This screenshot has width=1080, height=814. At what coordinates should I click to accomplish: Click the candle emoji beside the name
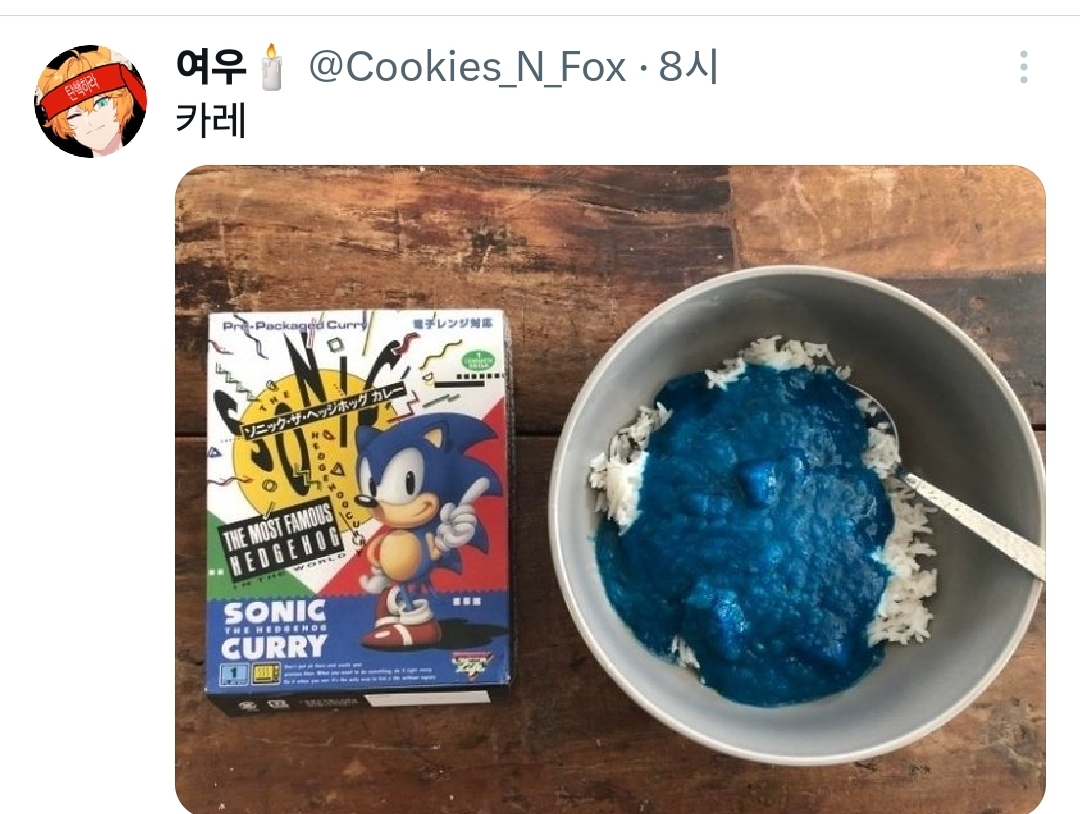tap(272, 68)
